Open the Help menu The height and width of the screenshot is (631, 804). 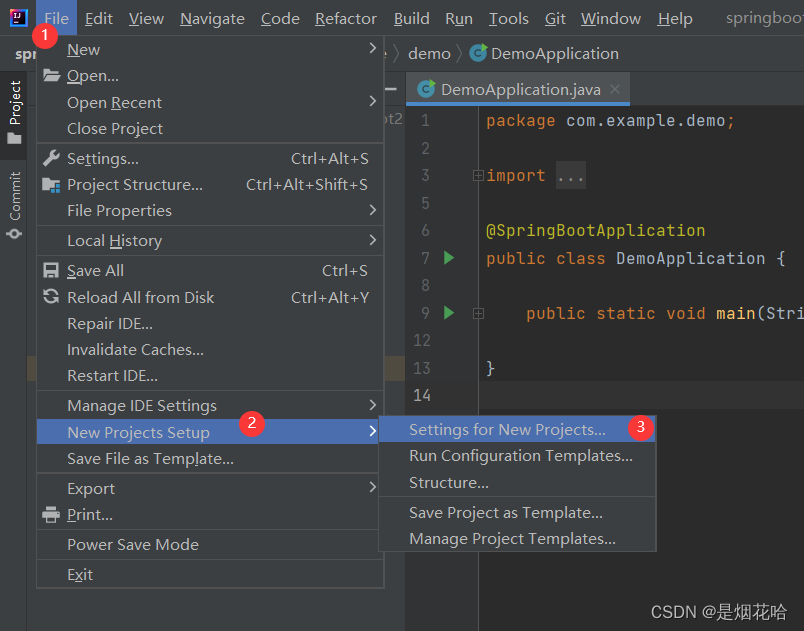(675, 18)
